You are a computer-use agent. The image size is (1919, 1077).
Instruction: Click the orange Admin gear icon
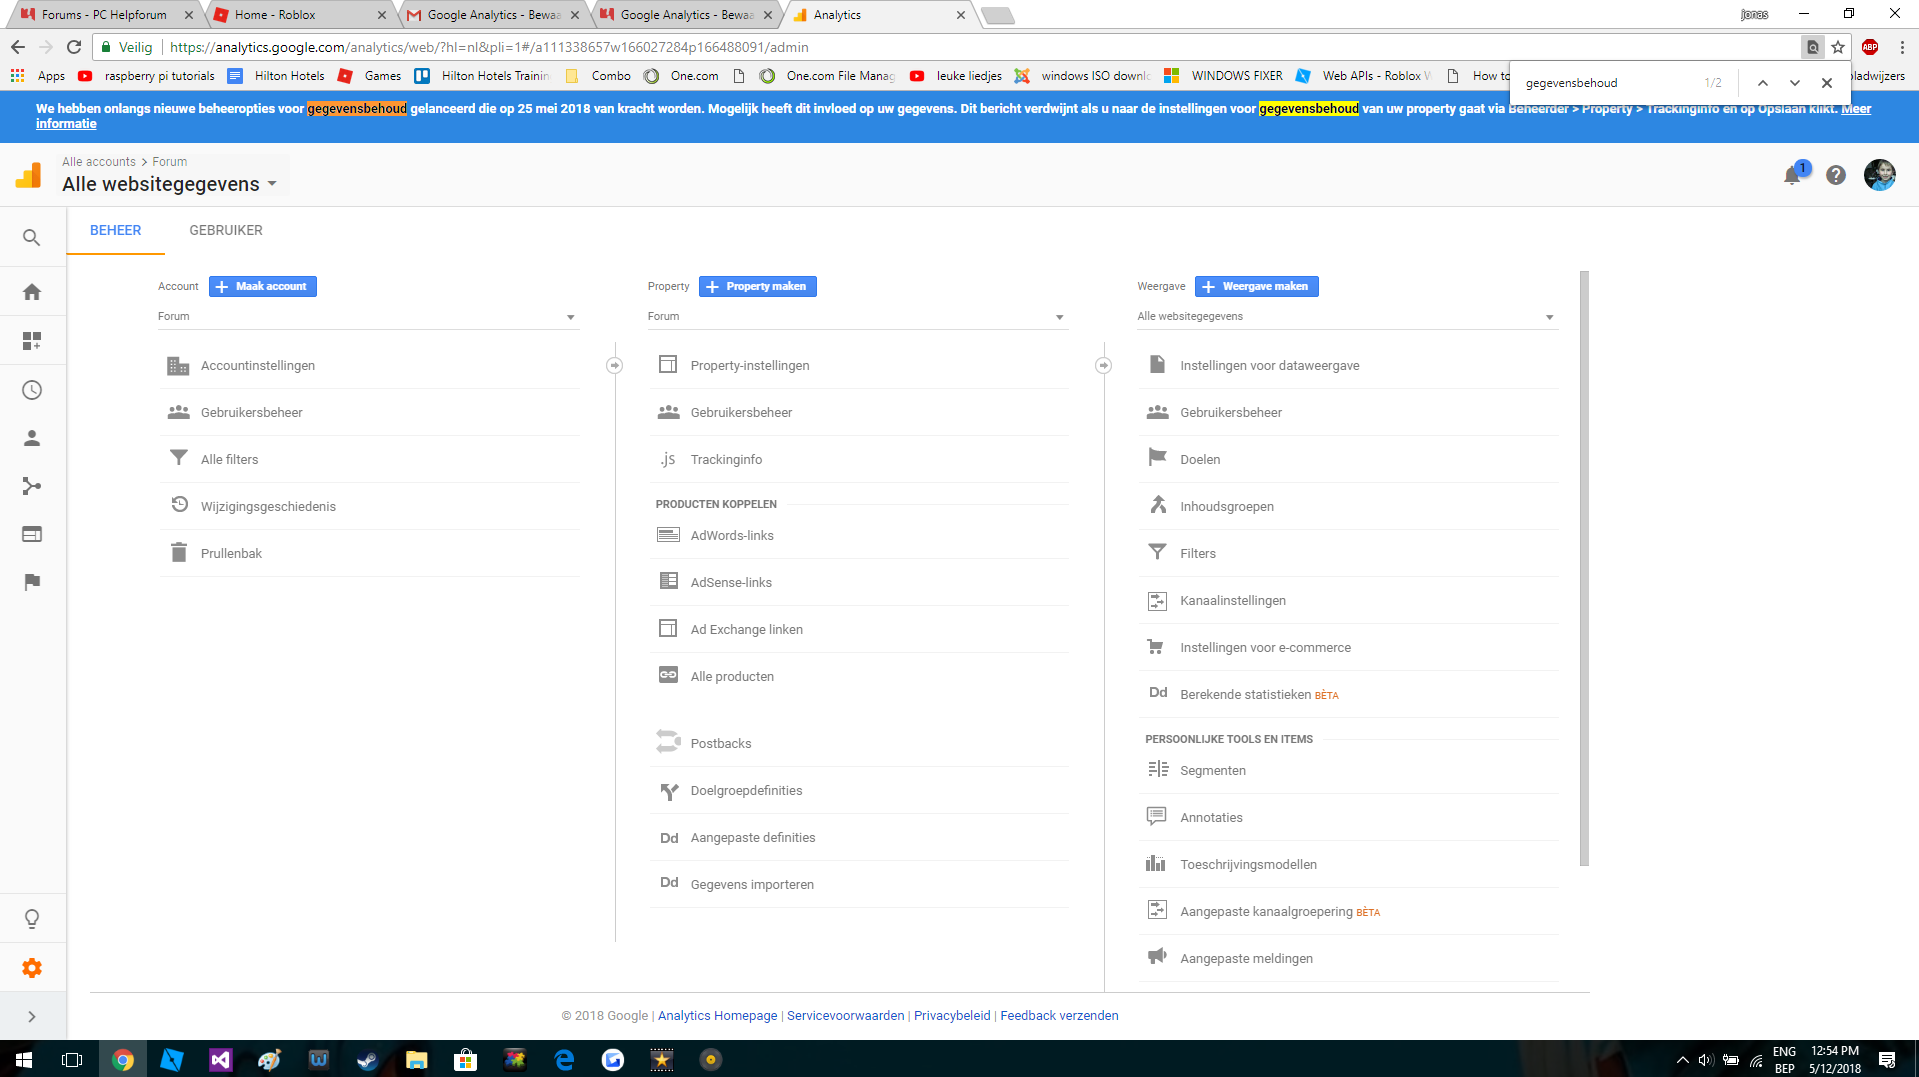coord(32,968)
